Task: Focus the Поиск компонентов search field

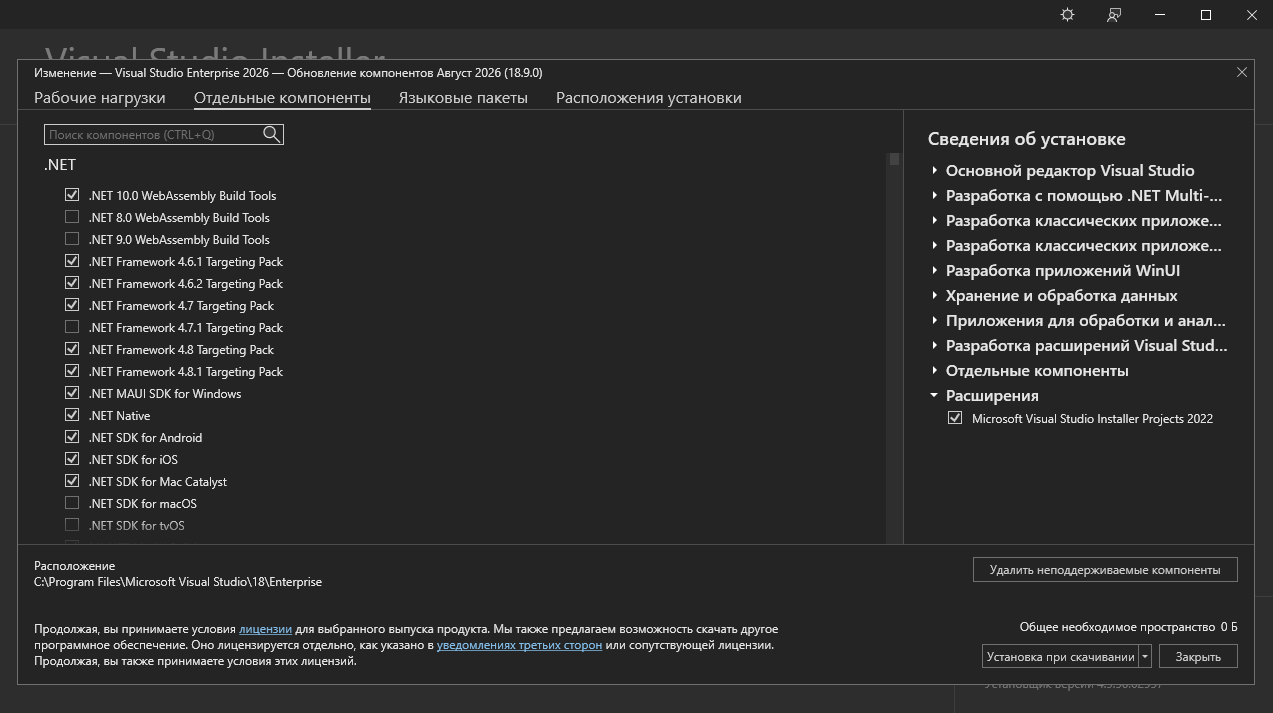Action: [x=154, y=134]
